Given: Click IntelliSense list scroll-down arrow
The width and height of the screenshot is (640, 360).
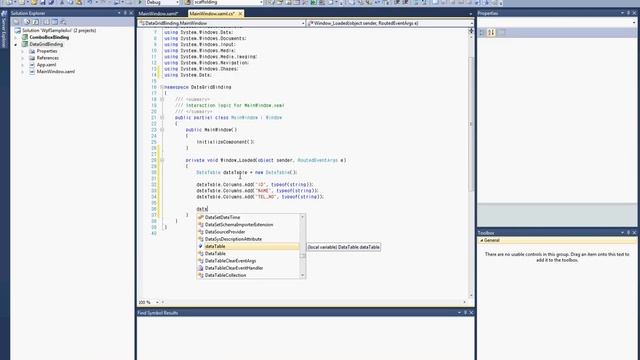Looking at the screenshot, I should click(x=302, y=276).
